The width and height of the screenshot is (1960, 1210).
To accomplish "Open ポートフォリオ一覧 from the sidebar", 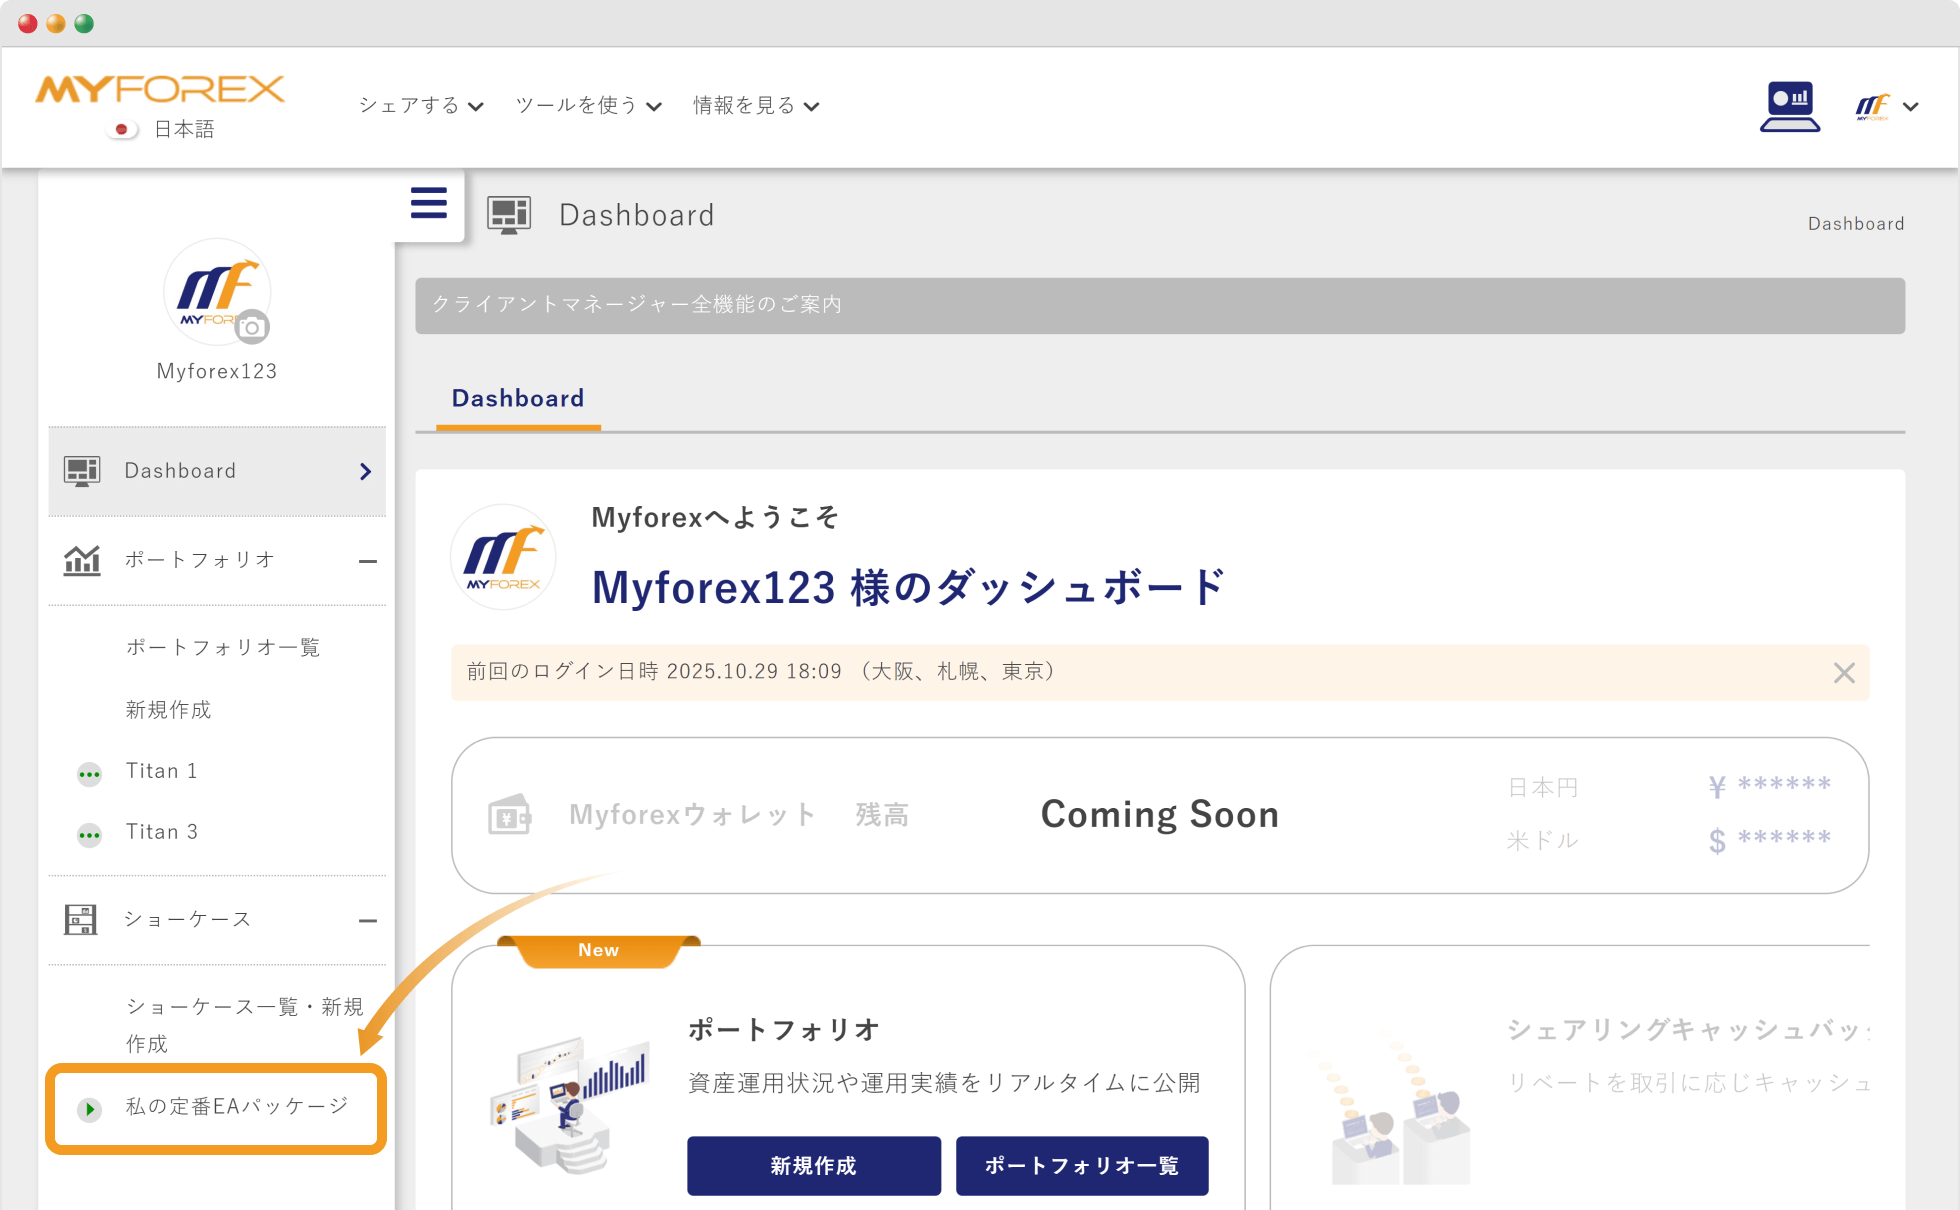I will [x=223, y=647].
